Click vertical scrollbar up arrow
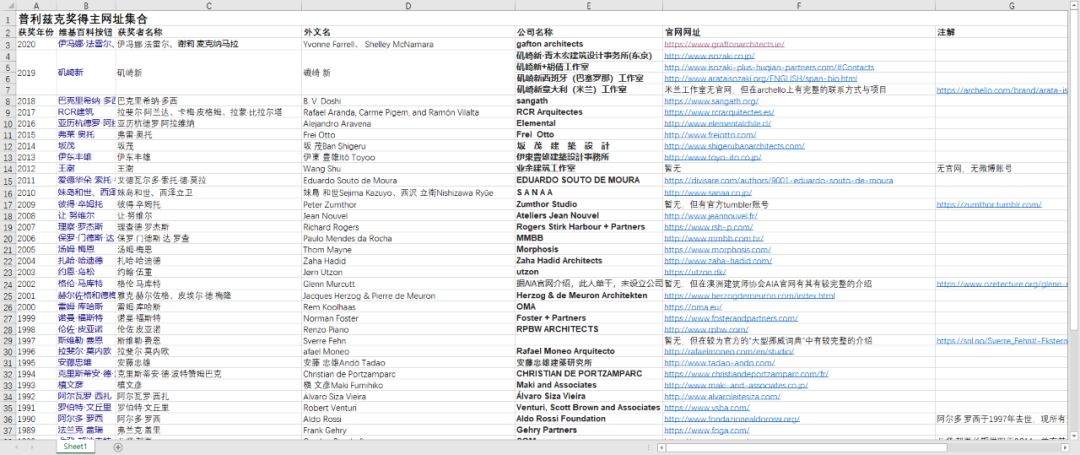This screenshot has width=1080, height=455. (1074, 6)
